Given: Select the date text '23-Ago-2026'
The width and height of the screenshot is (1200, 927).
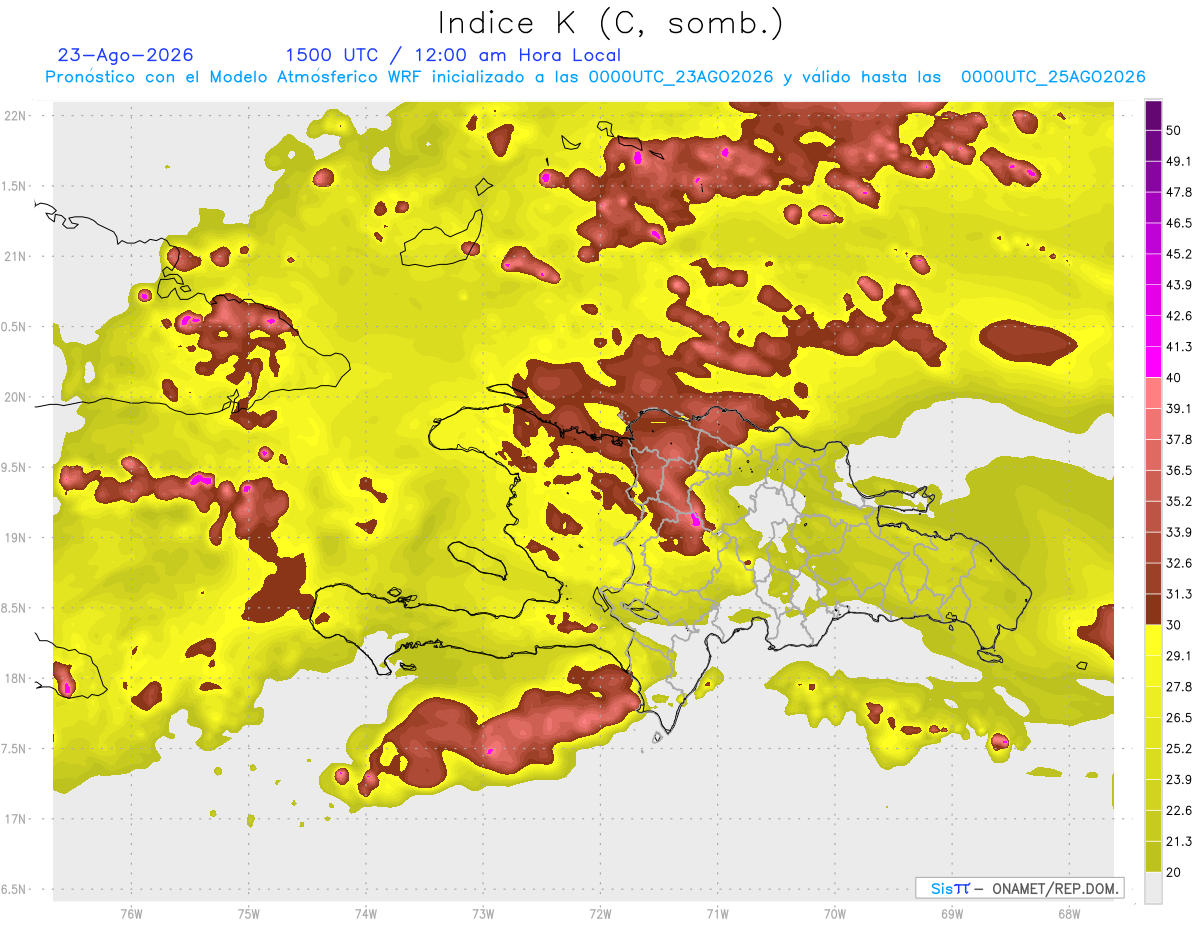Looking at the screenshot, I should click(126, 55).
